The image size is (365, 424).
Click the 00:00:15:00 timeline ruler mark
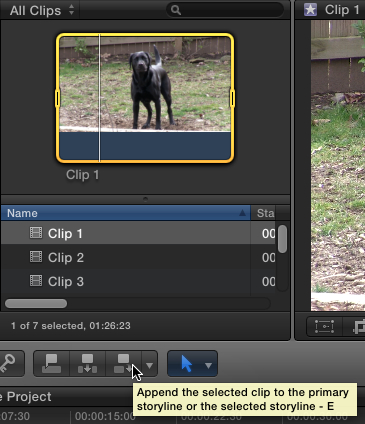point(105,416)
